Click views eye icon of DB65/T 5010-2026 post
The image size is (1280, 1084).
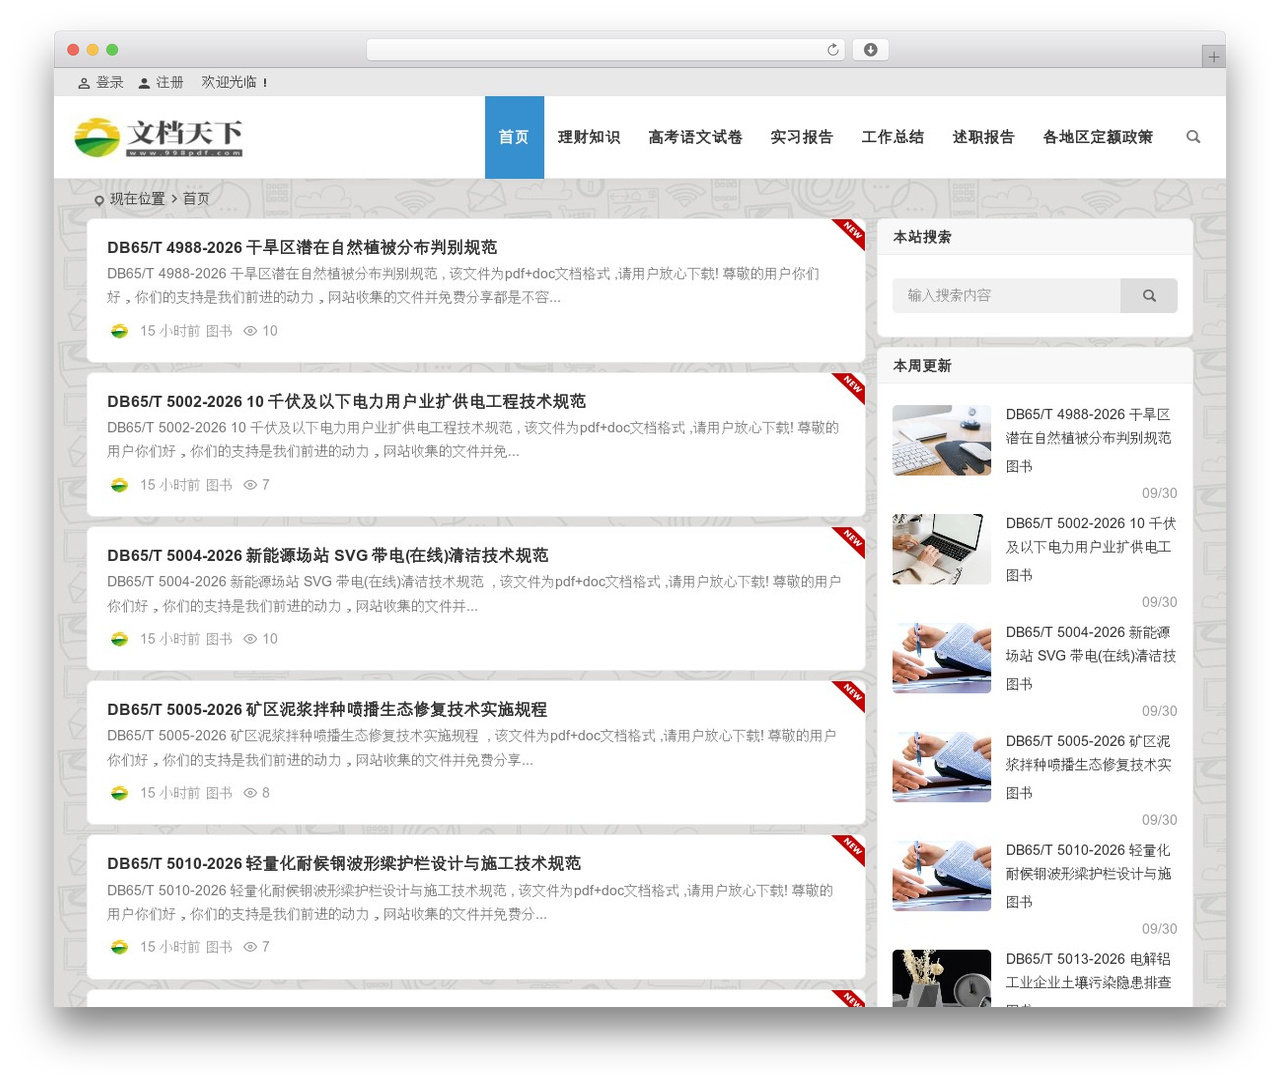click(250, 947)
